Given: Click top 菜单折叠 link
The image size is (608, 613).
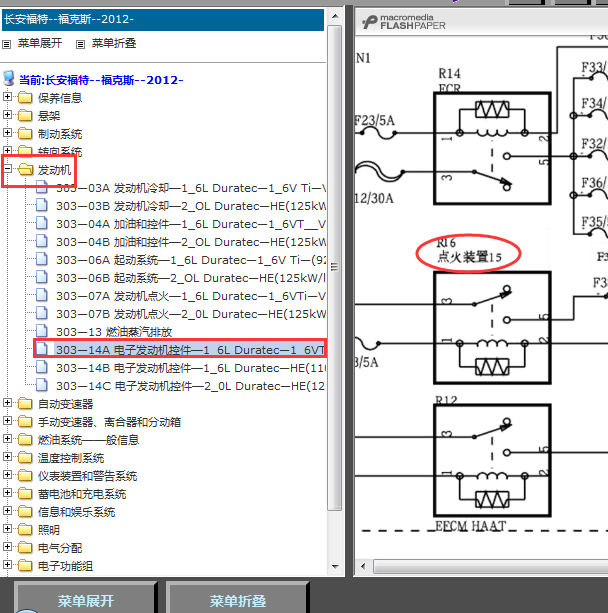Looking at the screenshot, I should click(114, 43).
